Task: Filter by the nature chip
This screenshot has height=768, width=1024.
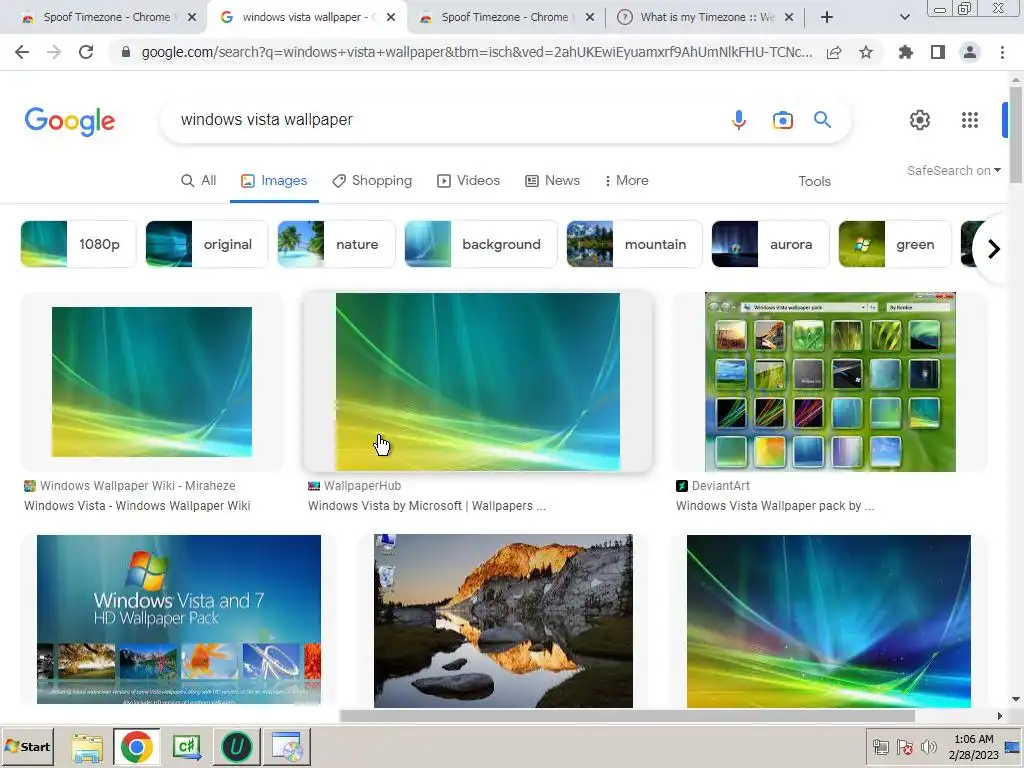Action: pyautogui.click(x=336, y=244)
